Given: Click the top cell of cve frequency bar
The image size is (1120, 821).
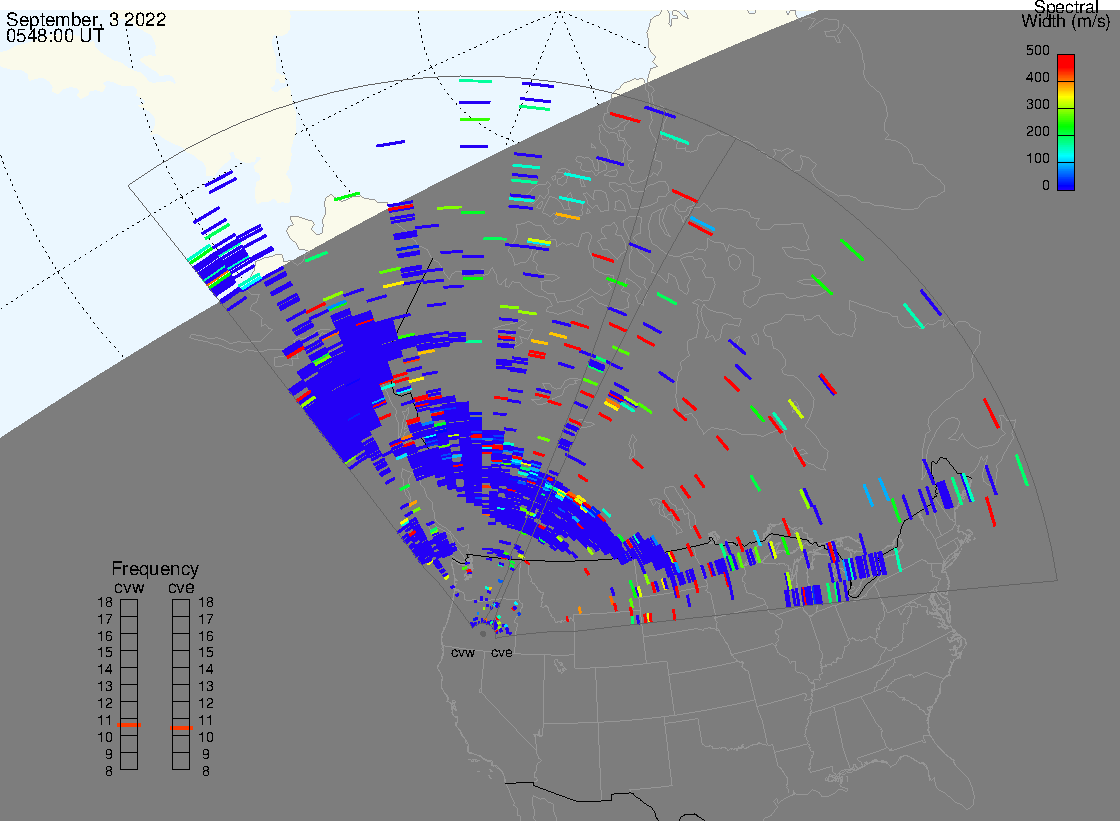Looking at the screenshot, I should point(181,608).
